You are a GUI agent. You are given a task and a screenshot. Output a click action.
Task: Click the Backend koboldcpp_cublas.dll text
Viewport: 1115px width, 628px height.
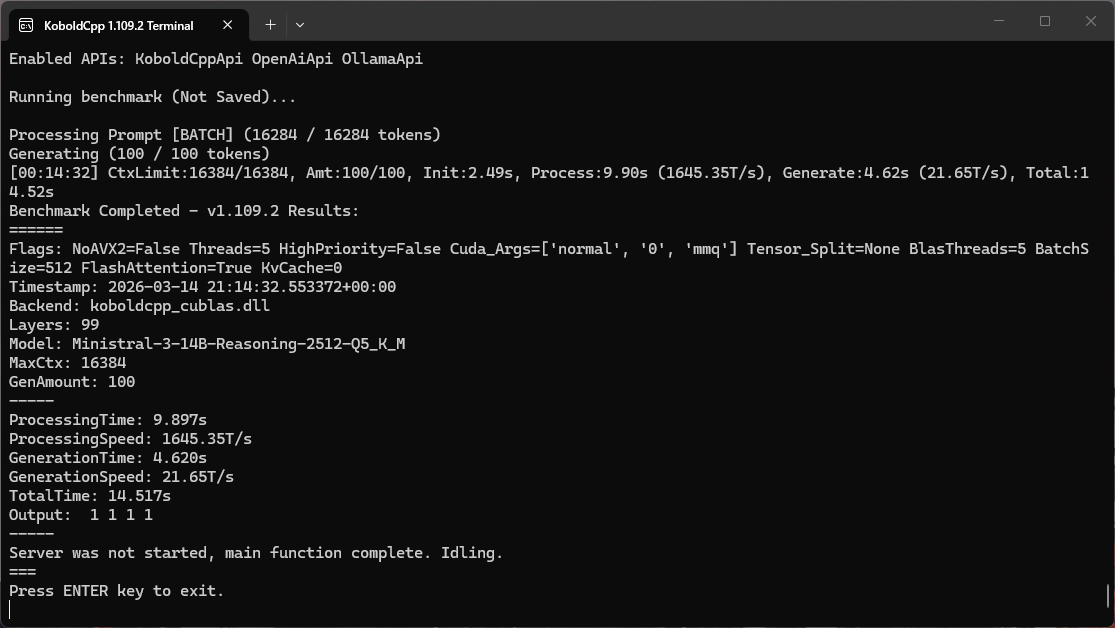coord(139,306)
